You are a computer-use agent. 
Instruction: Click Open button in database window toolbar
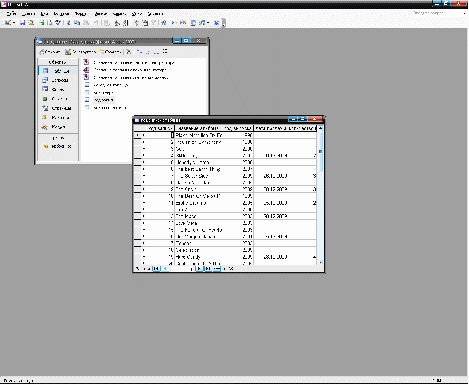50,52
